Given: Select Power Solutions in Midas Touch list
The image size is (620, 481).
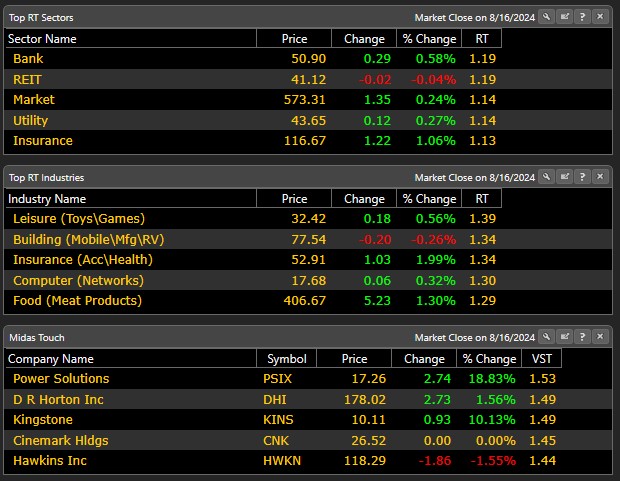Looking at the screenshot, I should pyautogui.click(x=61, y=379).
